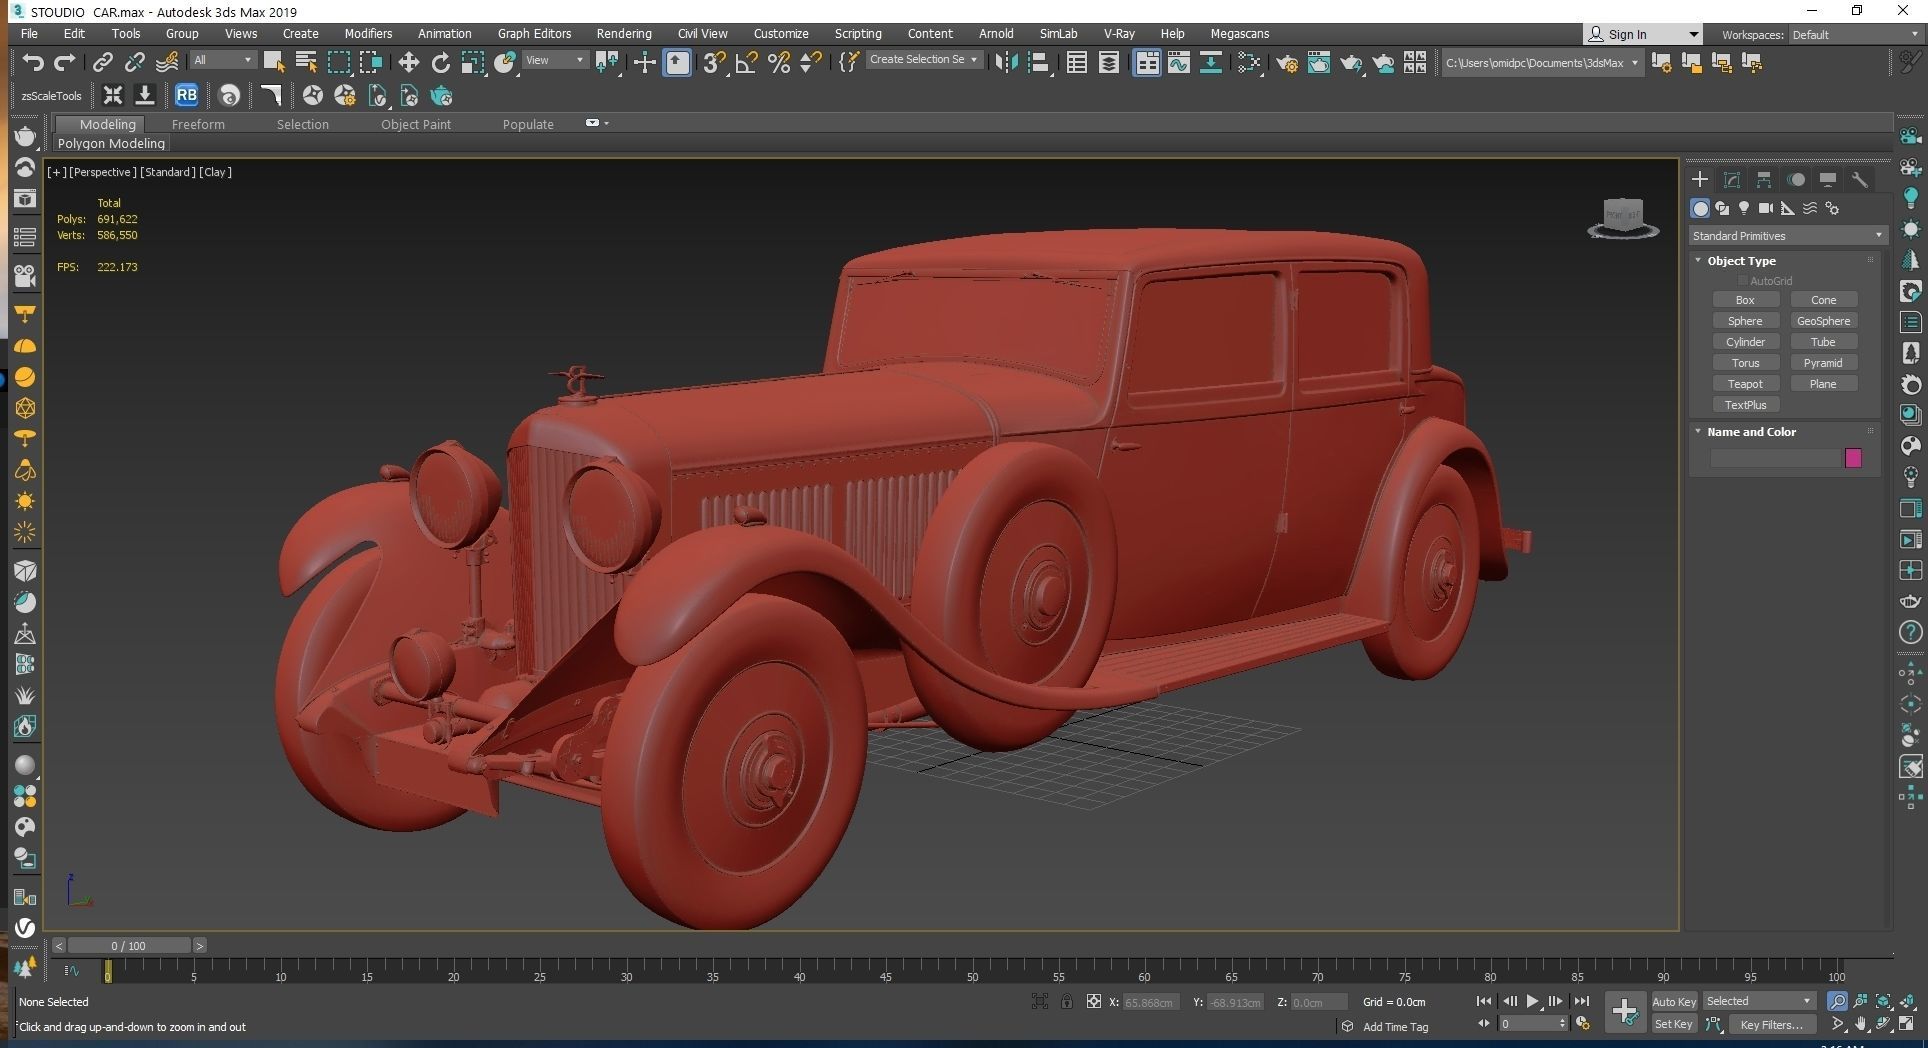
Task: Click the Sign In button
Action: tap(1642, 34)
